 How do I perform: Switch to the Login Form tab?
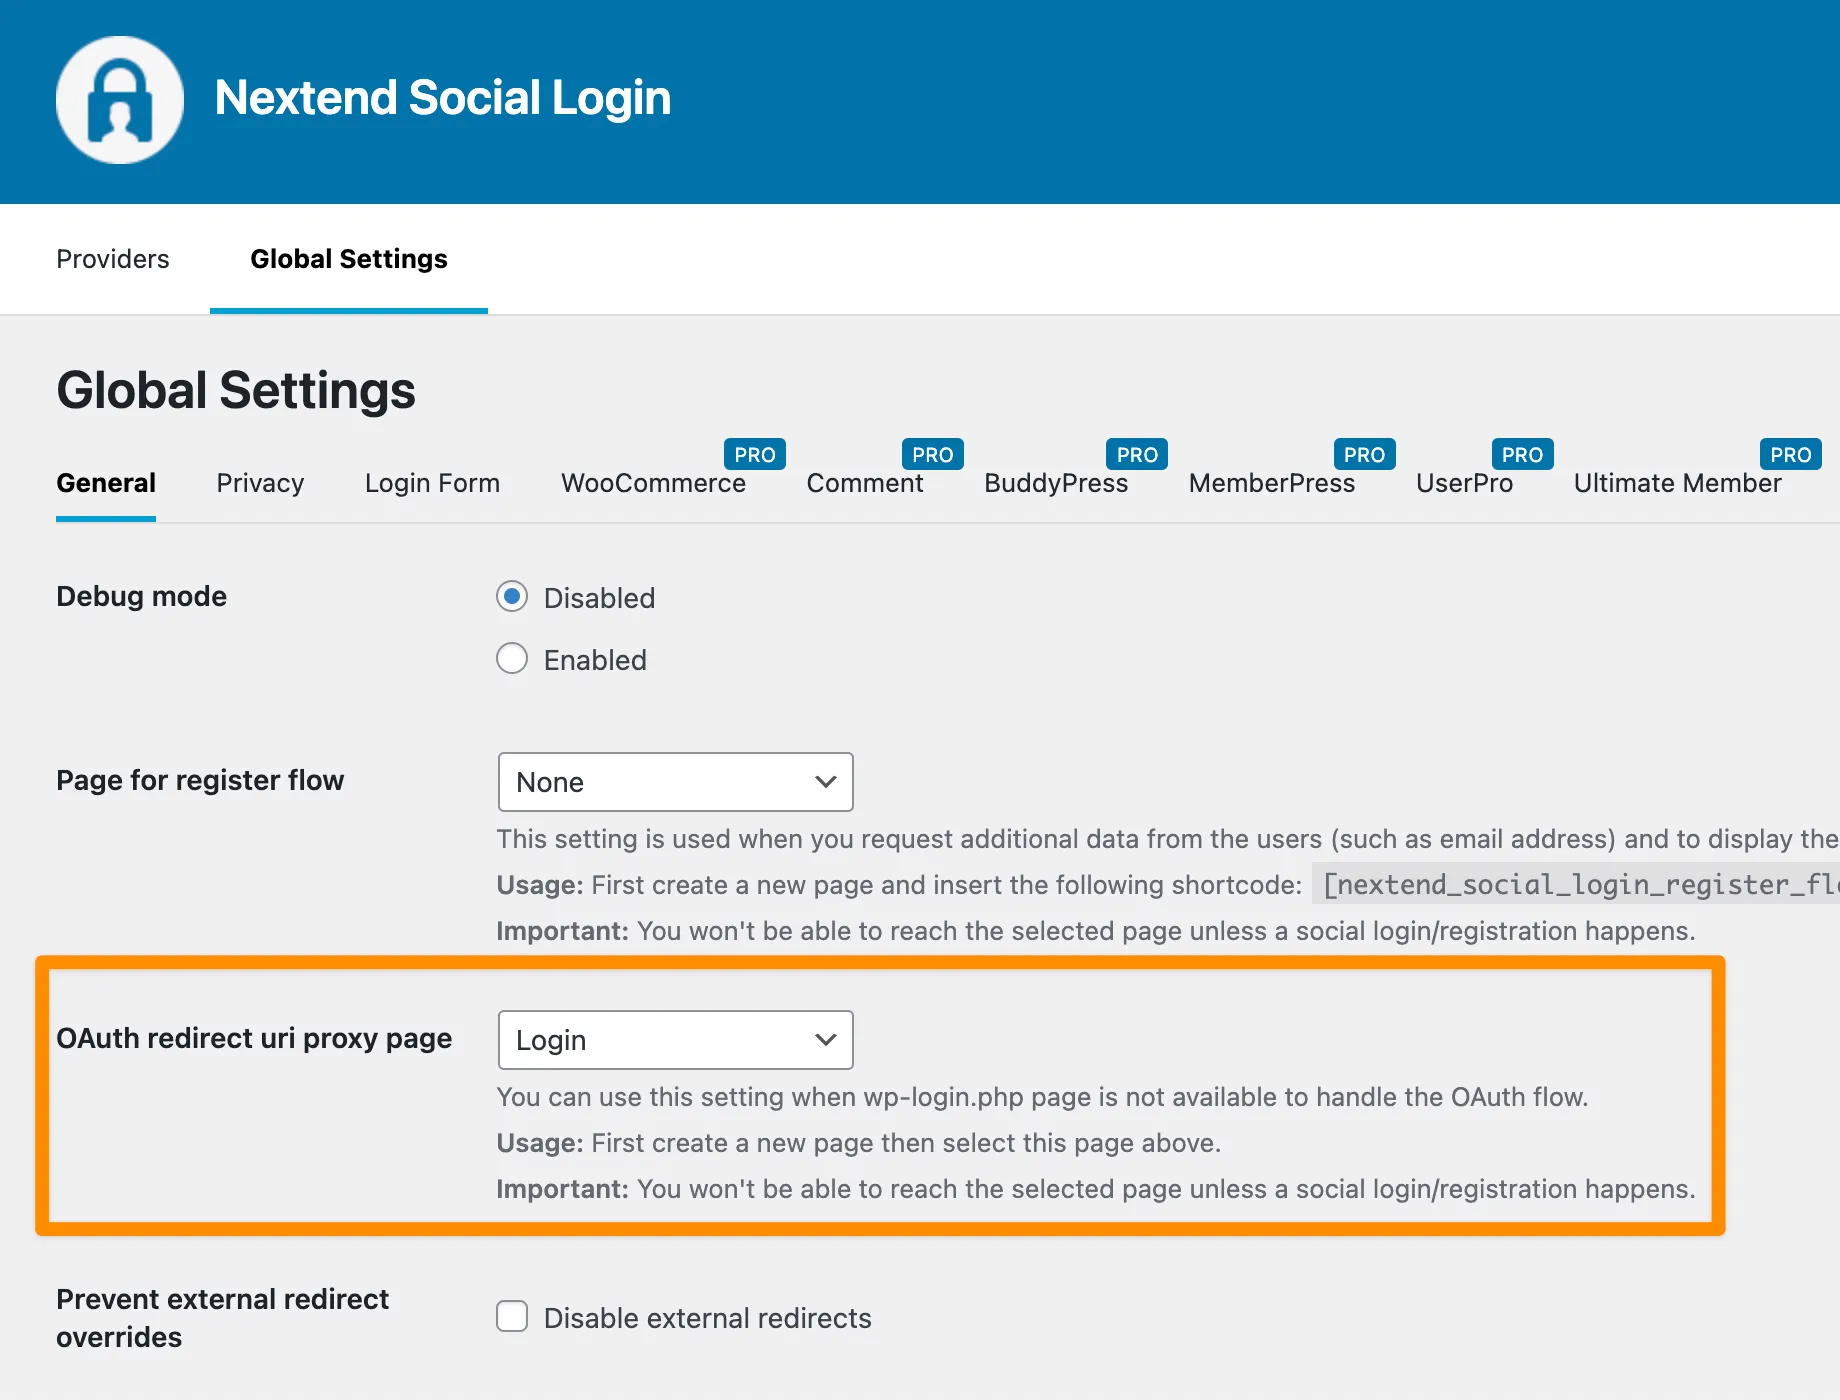coord(432,483)
